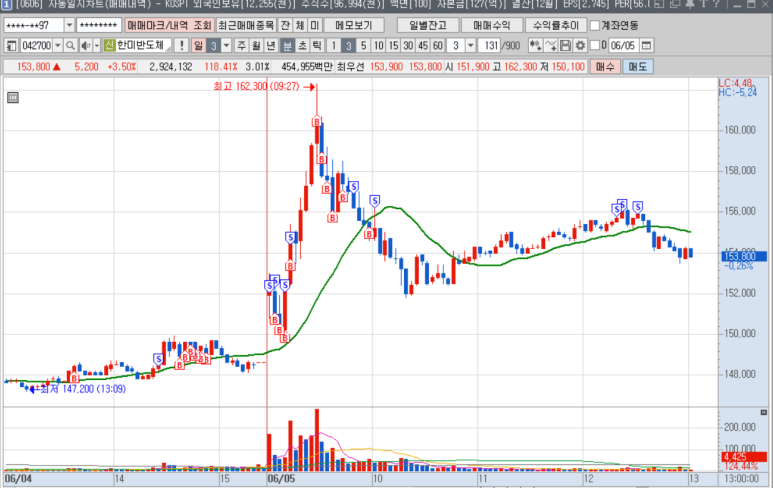Click the 06/05 date input field
This screenshot has width=773, height=488.
tap(624, 46)
